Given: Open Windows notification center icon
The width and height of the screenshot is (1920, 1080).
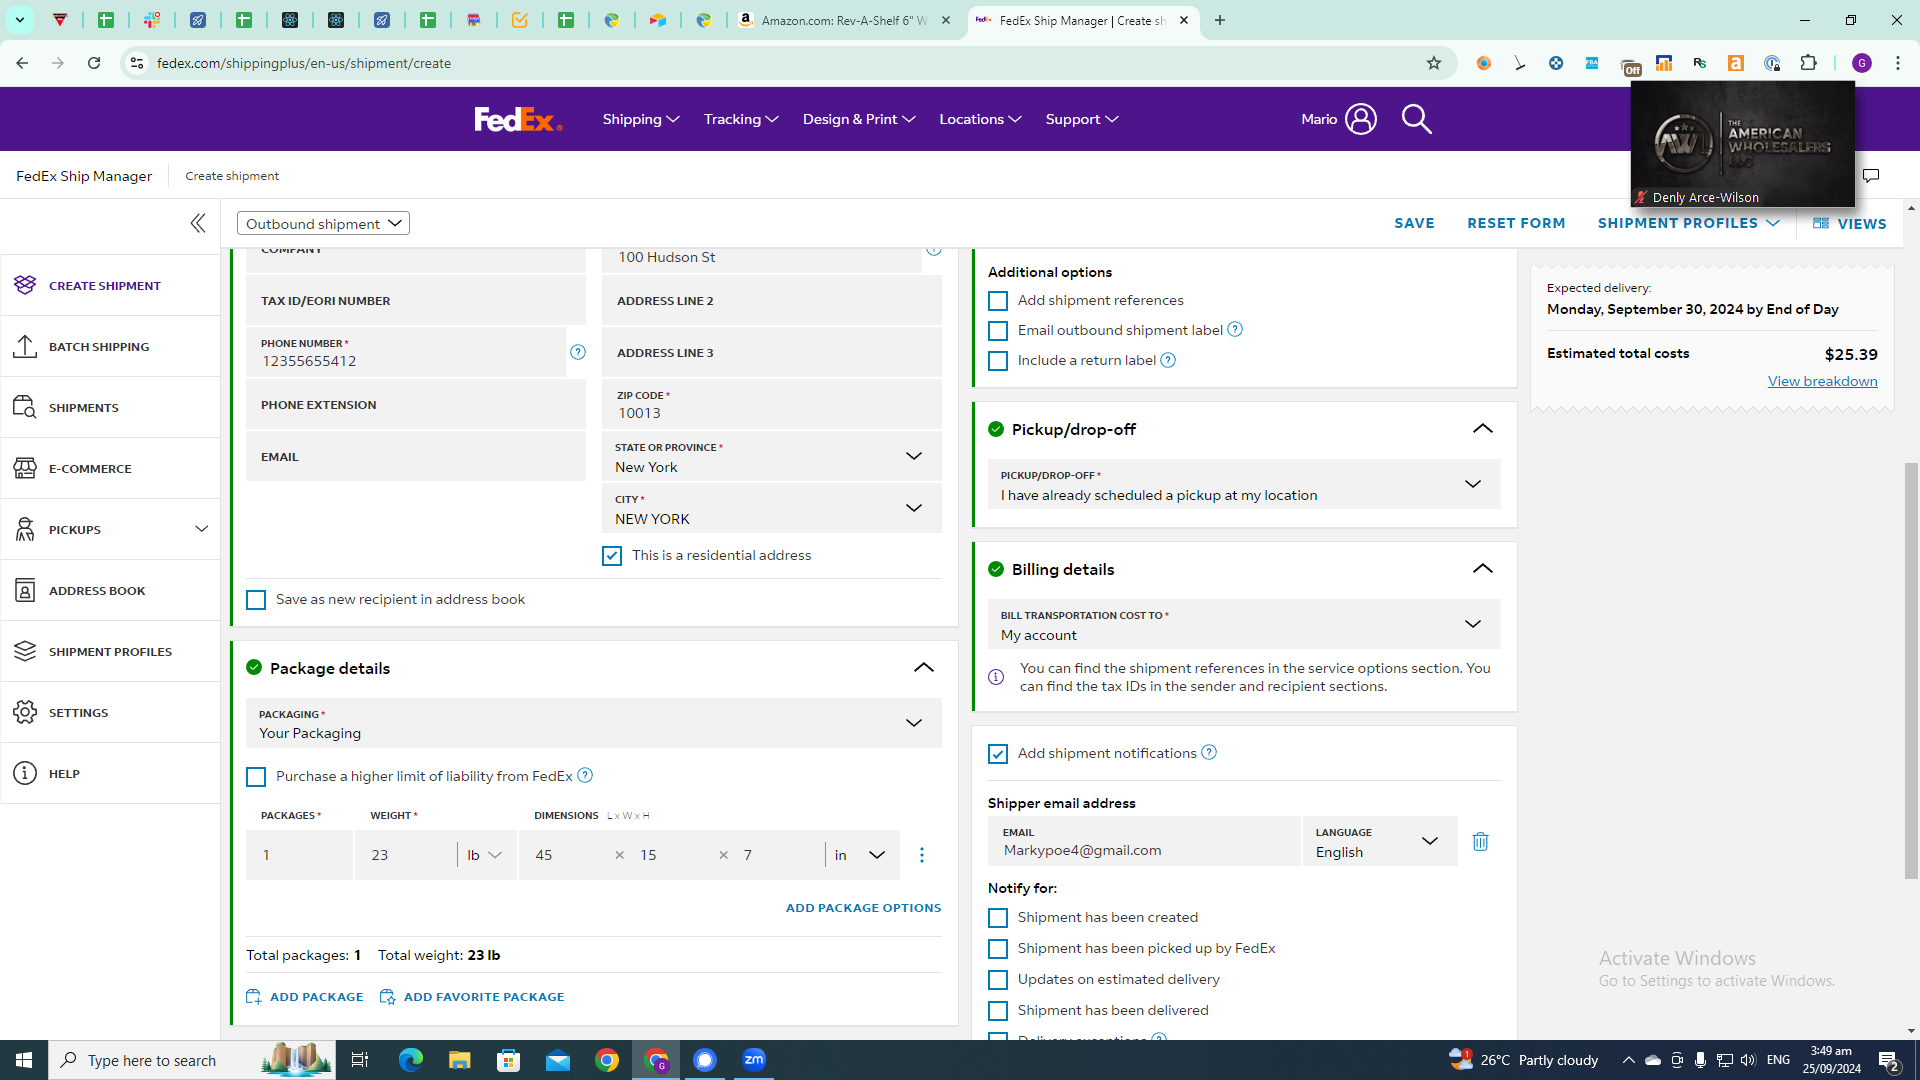Looking at the screenshot, I should coord(1889,1060).
